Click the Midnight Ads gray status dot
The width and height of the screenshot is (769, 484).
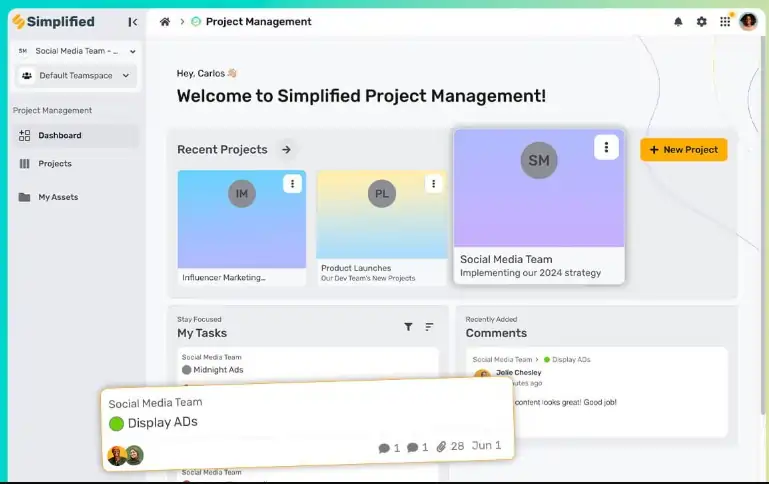click(x=186, y=370)
